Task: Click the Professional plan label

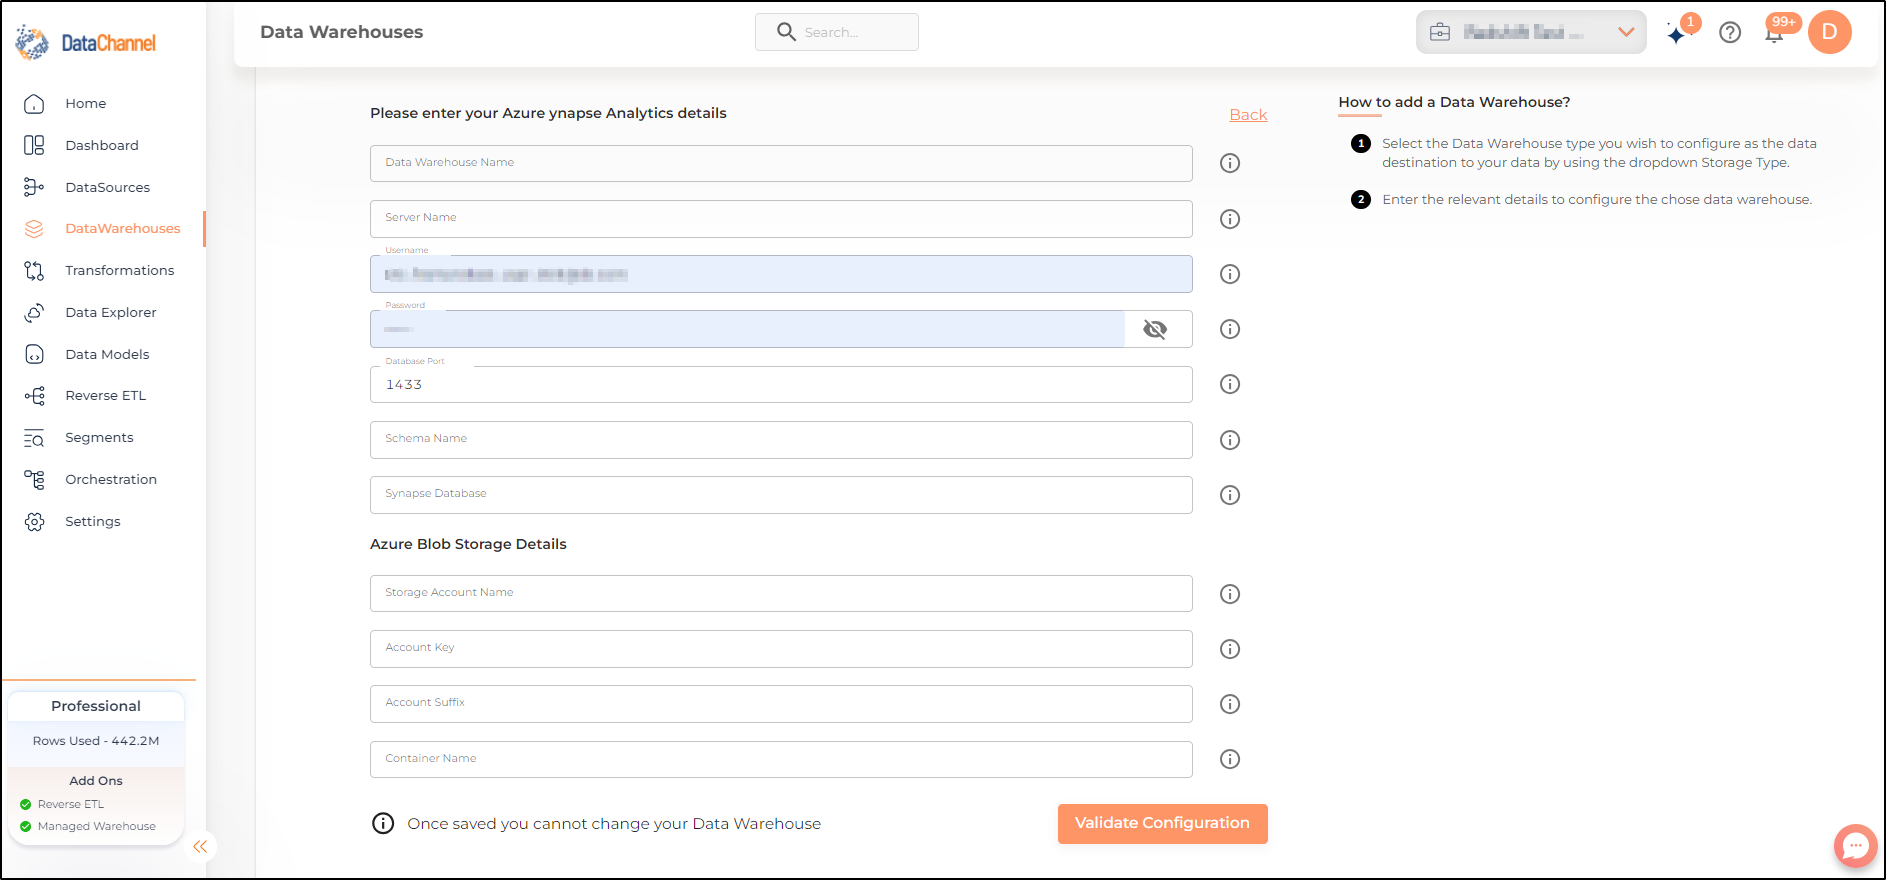Action: pyautogui.click(x=96, y=706)
